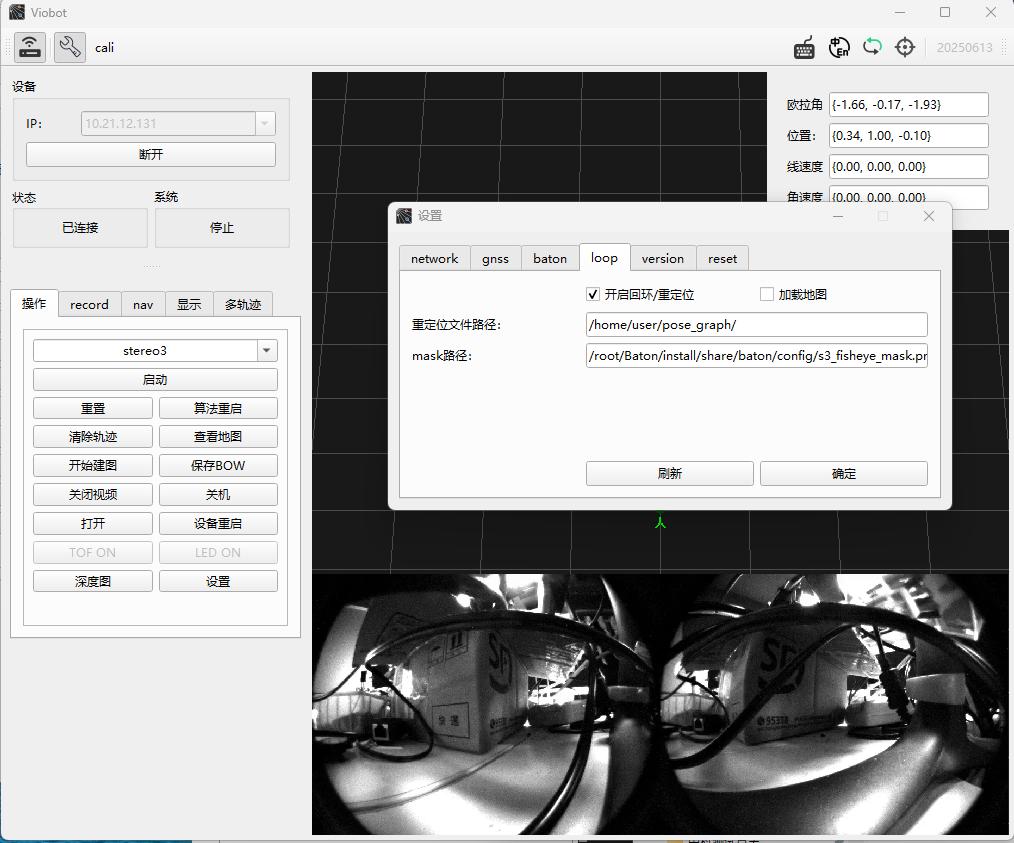Select the loop tab
The height and width of the screenshot is (843, 1014).
point(605,257)
